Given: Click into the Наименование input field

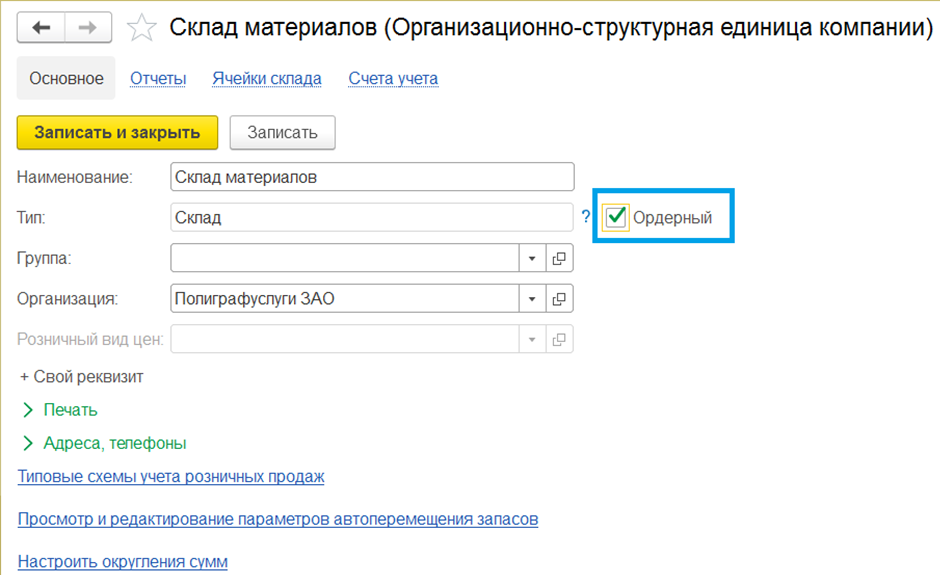Looking at the screenshot, I should coord(372,177).
